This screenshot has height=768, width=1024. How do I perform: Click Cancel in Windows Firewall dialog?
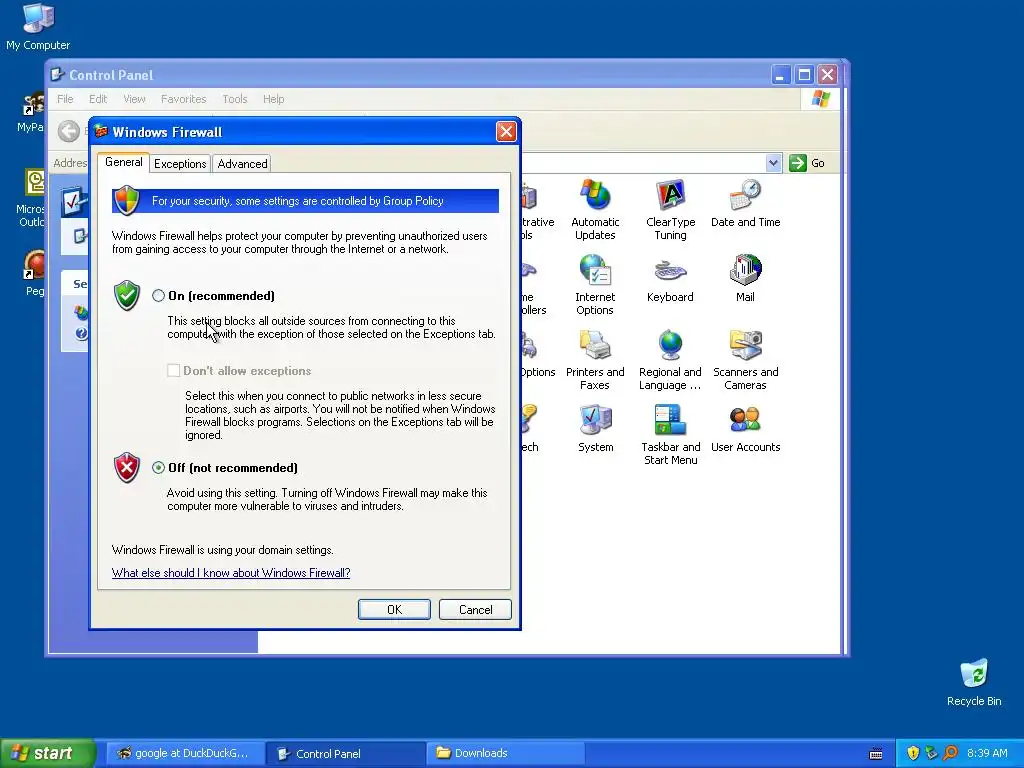pos(475,609)
